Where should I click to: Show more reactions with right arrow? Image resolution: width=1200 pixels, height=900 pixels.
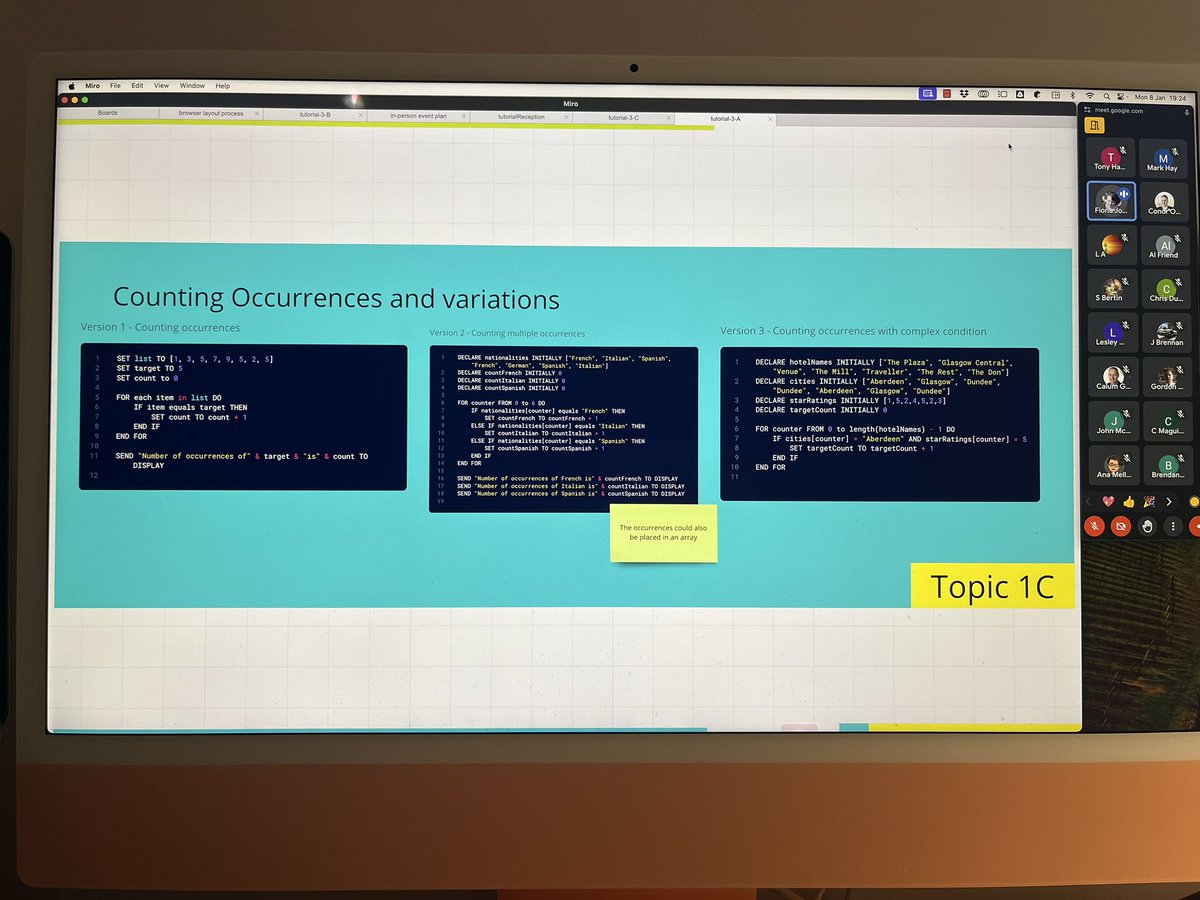pyautogui.click(x=1169, y=501)
